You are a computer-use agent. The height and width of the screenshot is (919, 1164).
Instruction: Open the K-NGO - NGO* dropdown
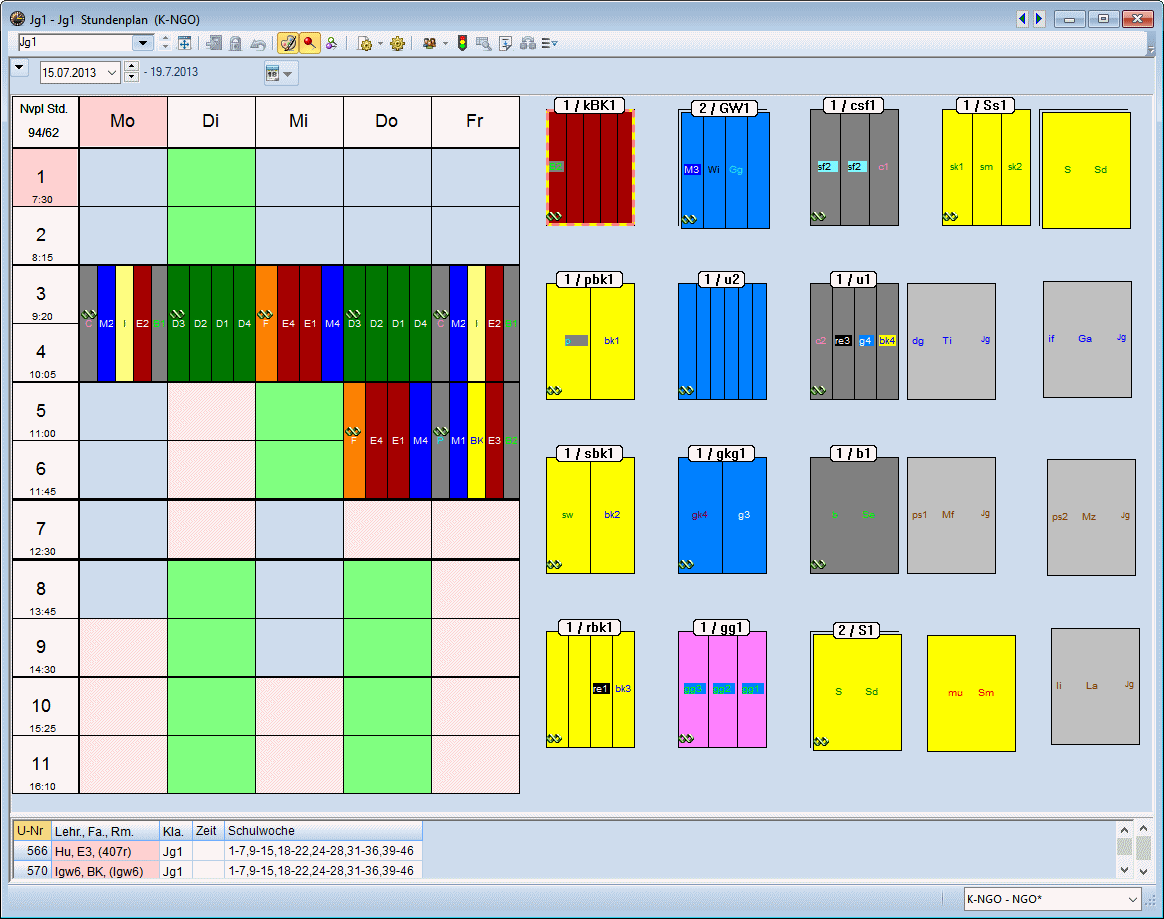tap(1130, 899)
